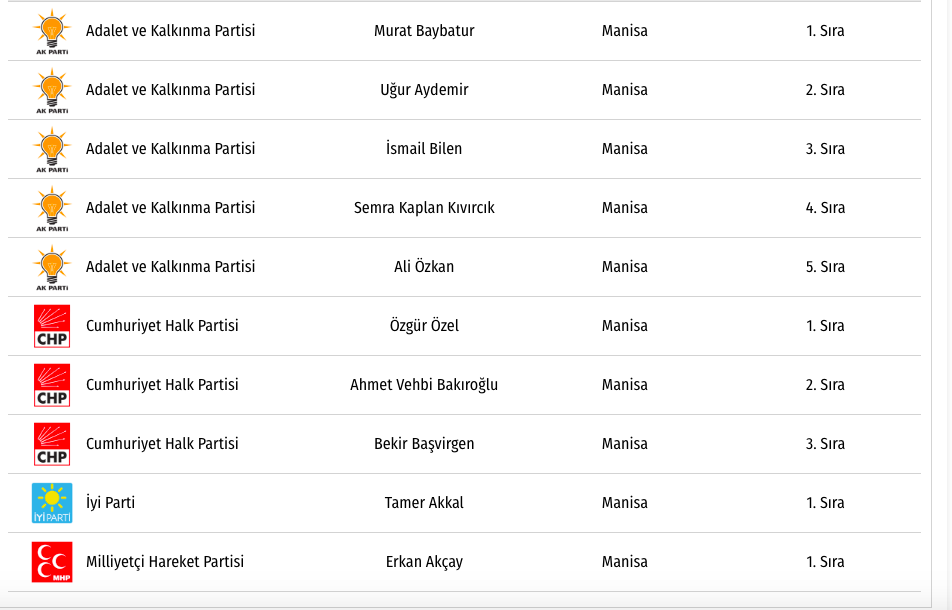This screenshot has height=610, width=952.
Task: Select Cumhuriyet Halk Partisi text in Bekir Başvirgen's row
Action: coord(162,444)
